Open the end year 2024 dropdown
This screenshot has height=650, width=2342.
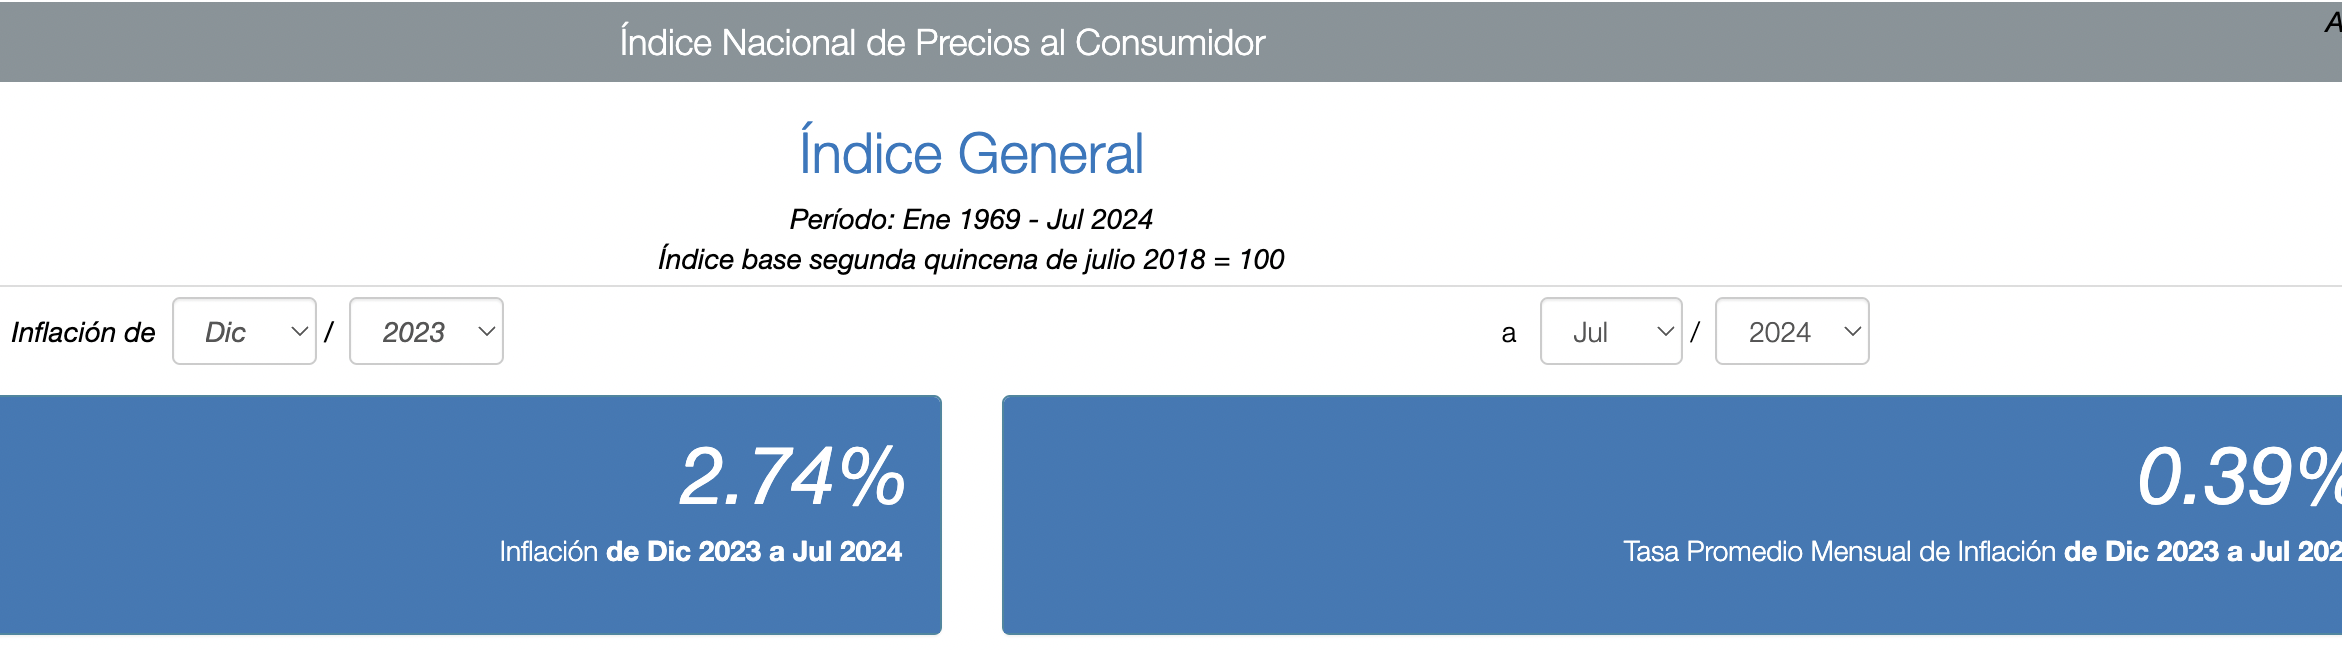pyautogui.click(x=1792, y=331)
